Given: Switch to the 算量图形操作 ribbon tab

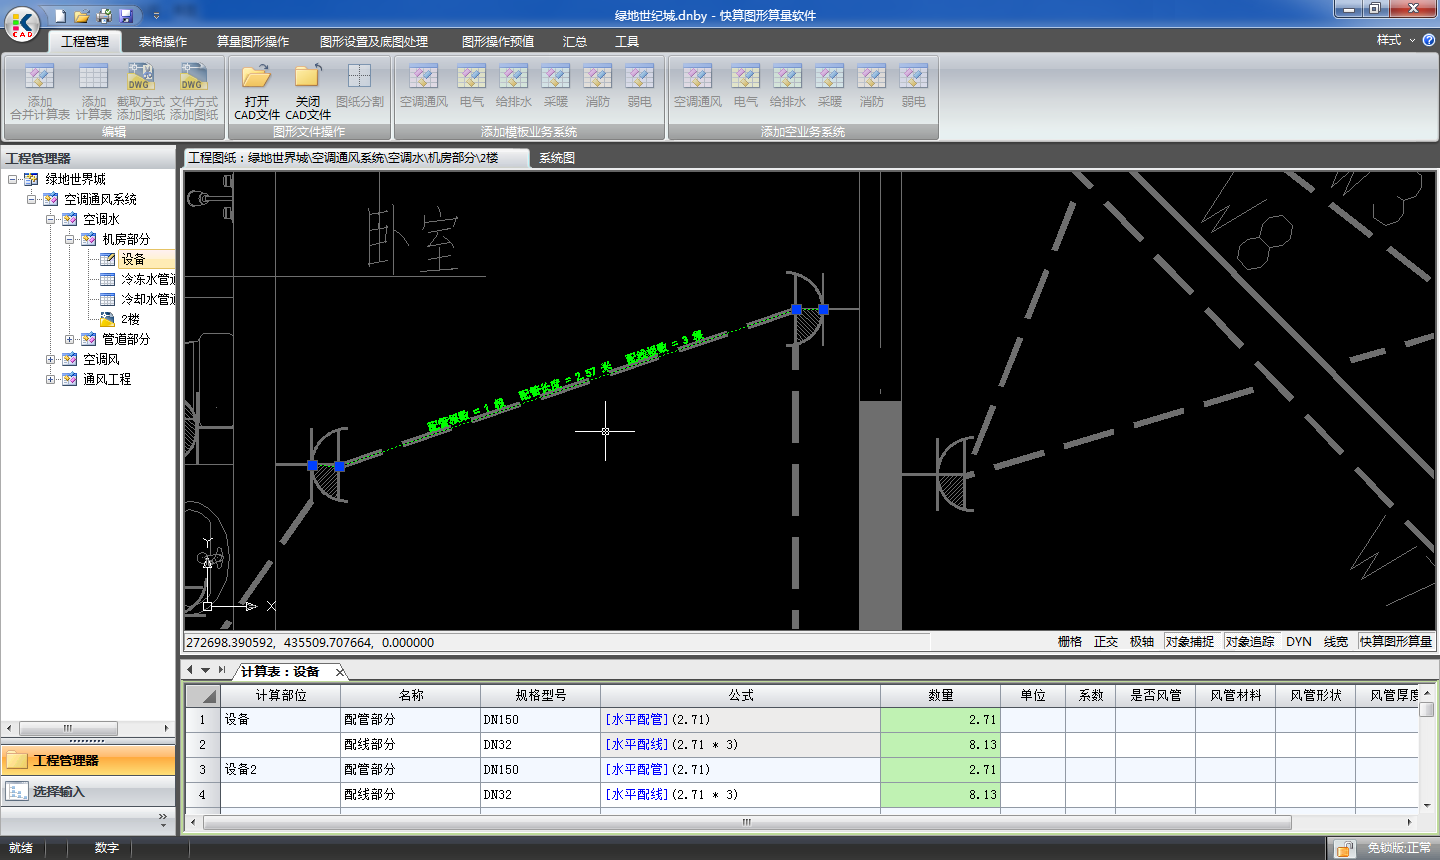Looking at the screenshot, I should [x=253, y=42].
